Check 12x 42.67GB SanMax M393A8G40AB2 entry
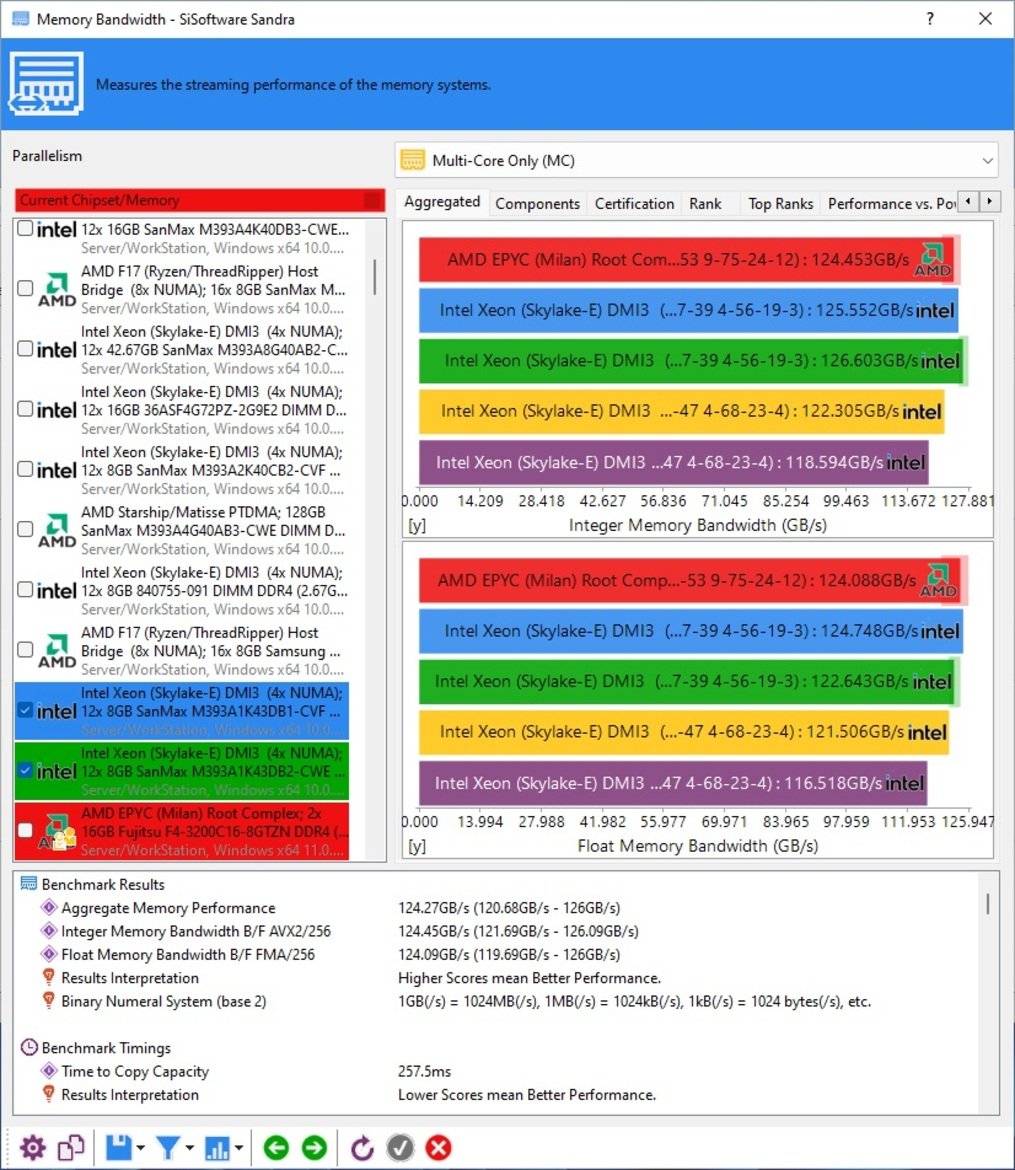The height and width of the screenshot is (1170, 1015). [25, 348]
